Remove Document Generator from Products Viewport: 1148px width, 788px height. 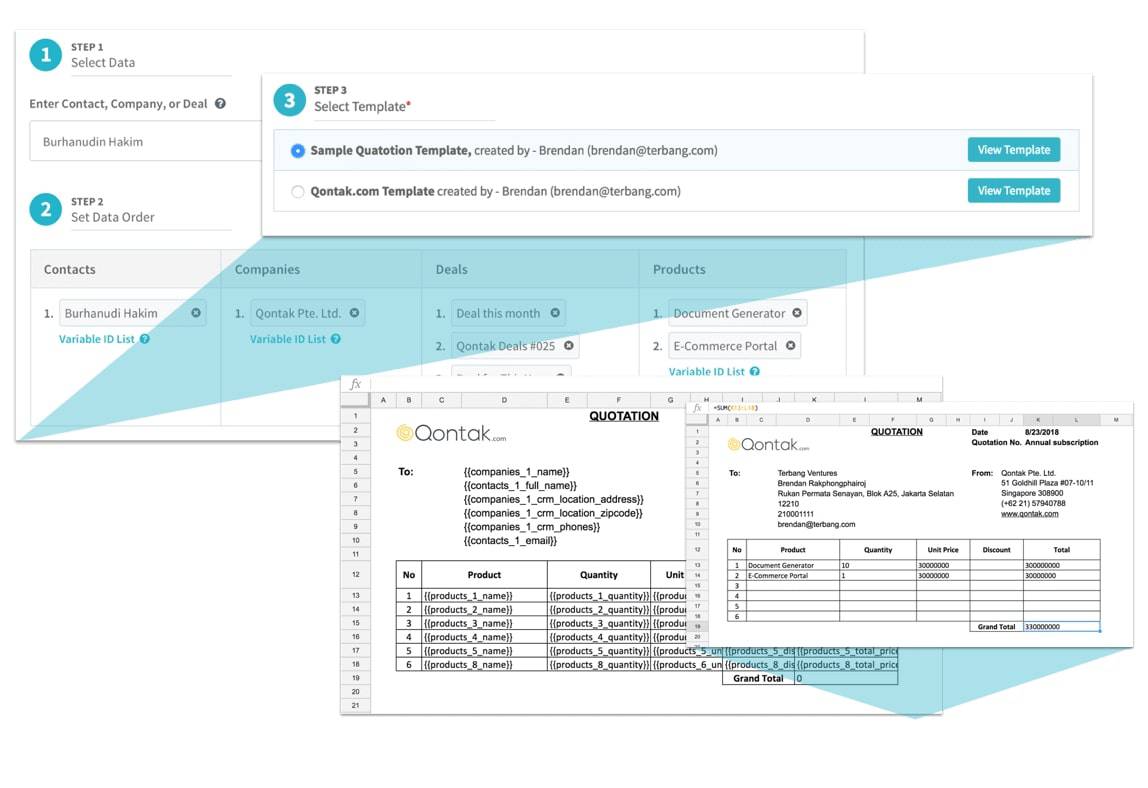point(797,313)
